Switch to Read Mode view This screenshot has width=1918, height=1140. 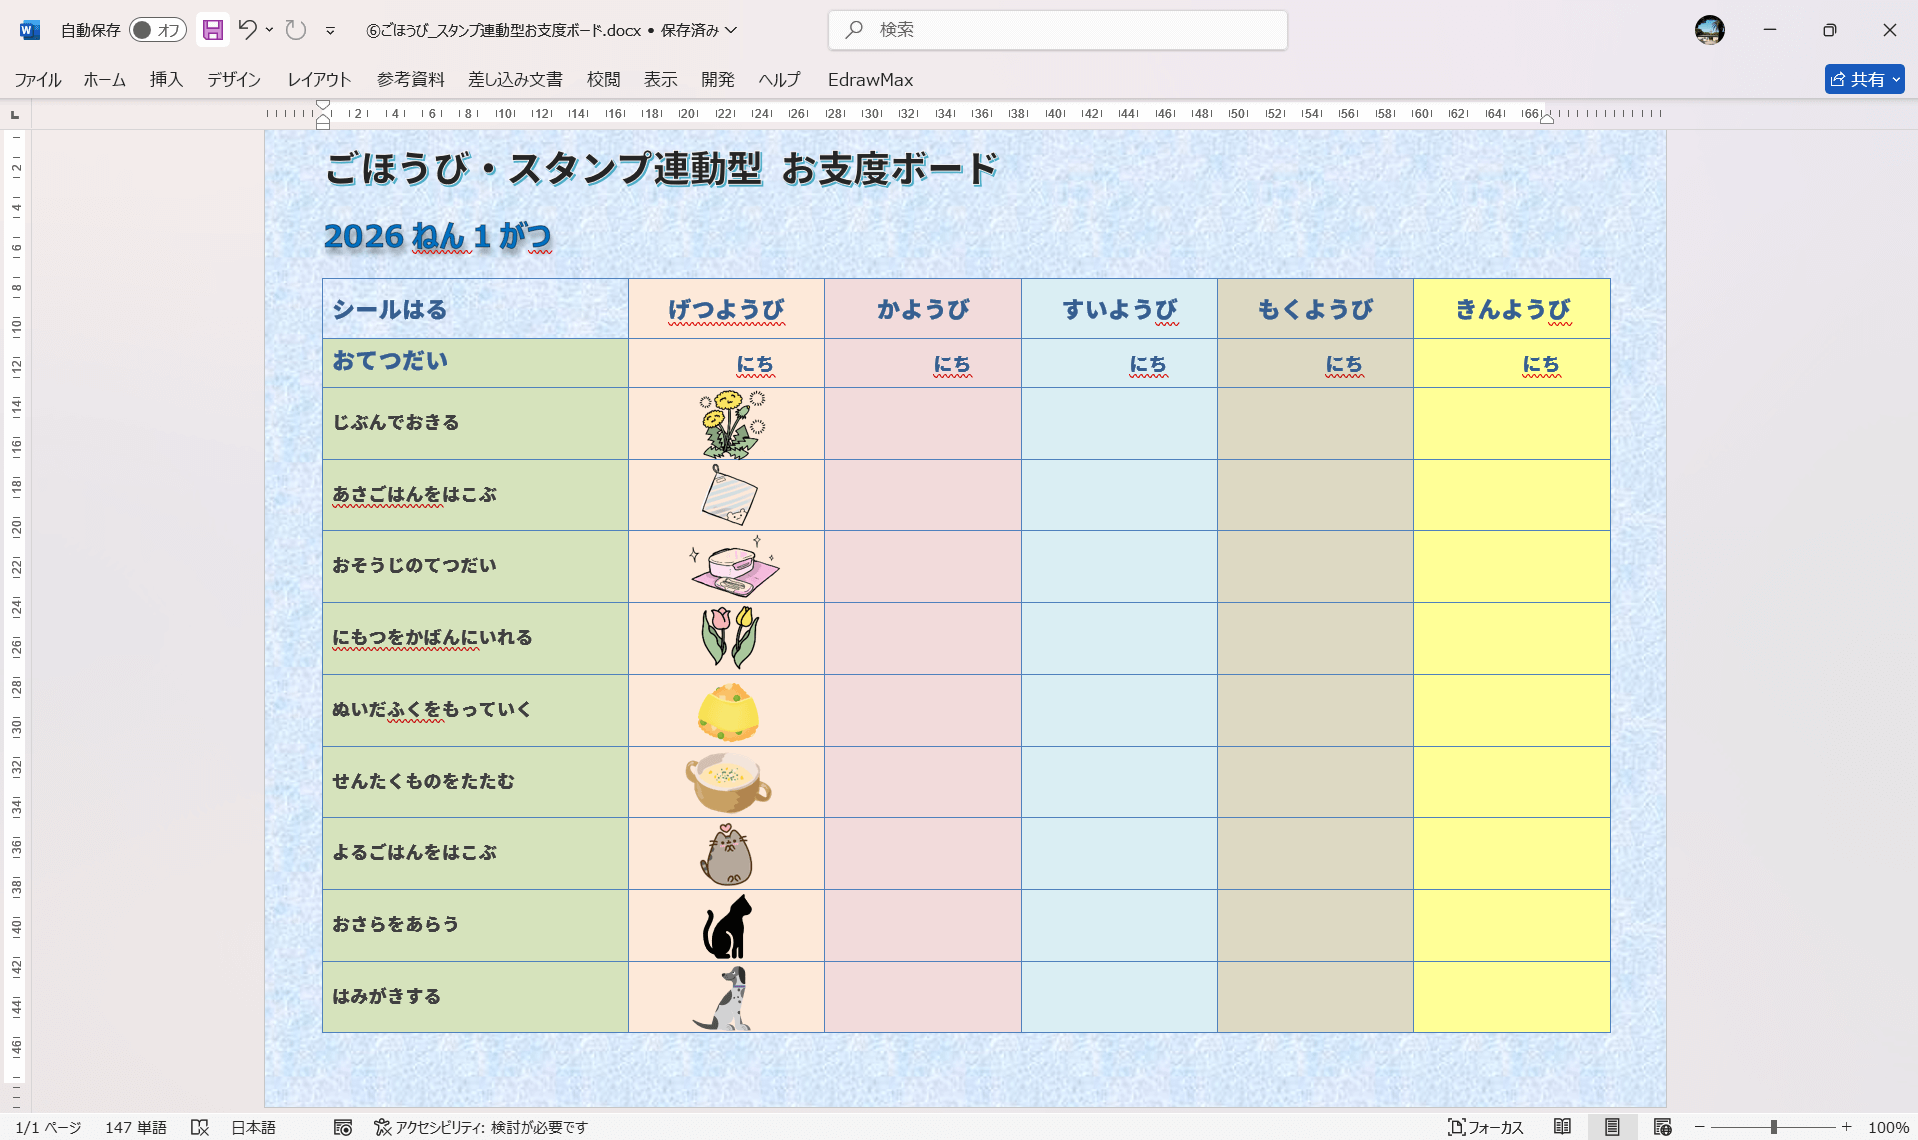pos(1565,1127)
